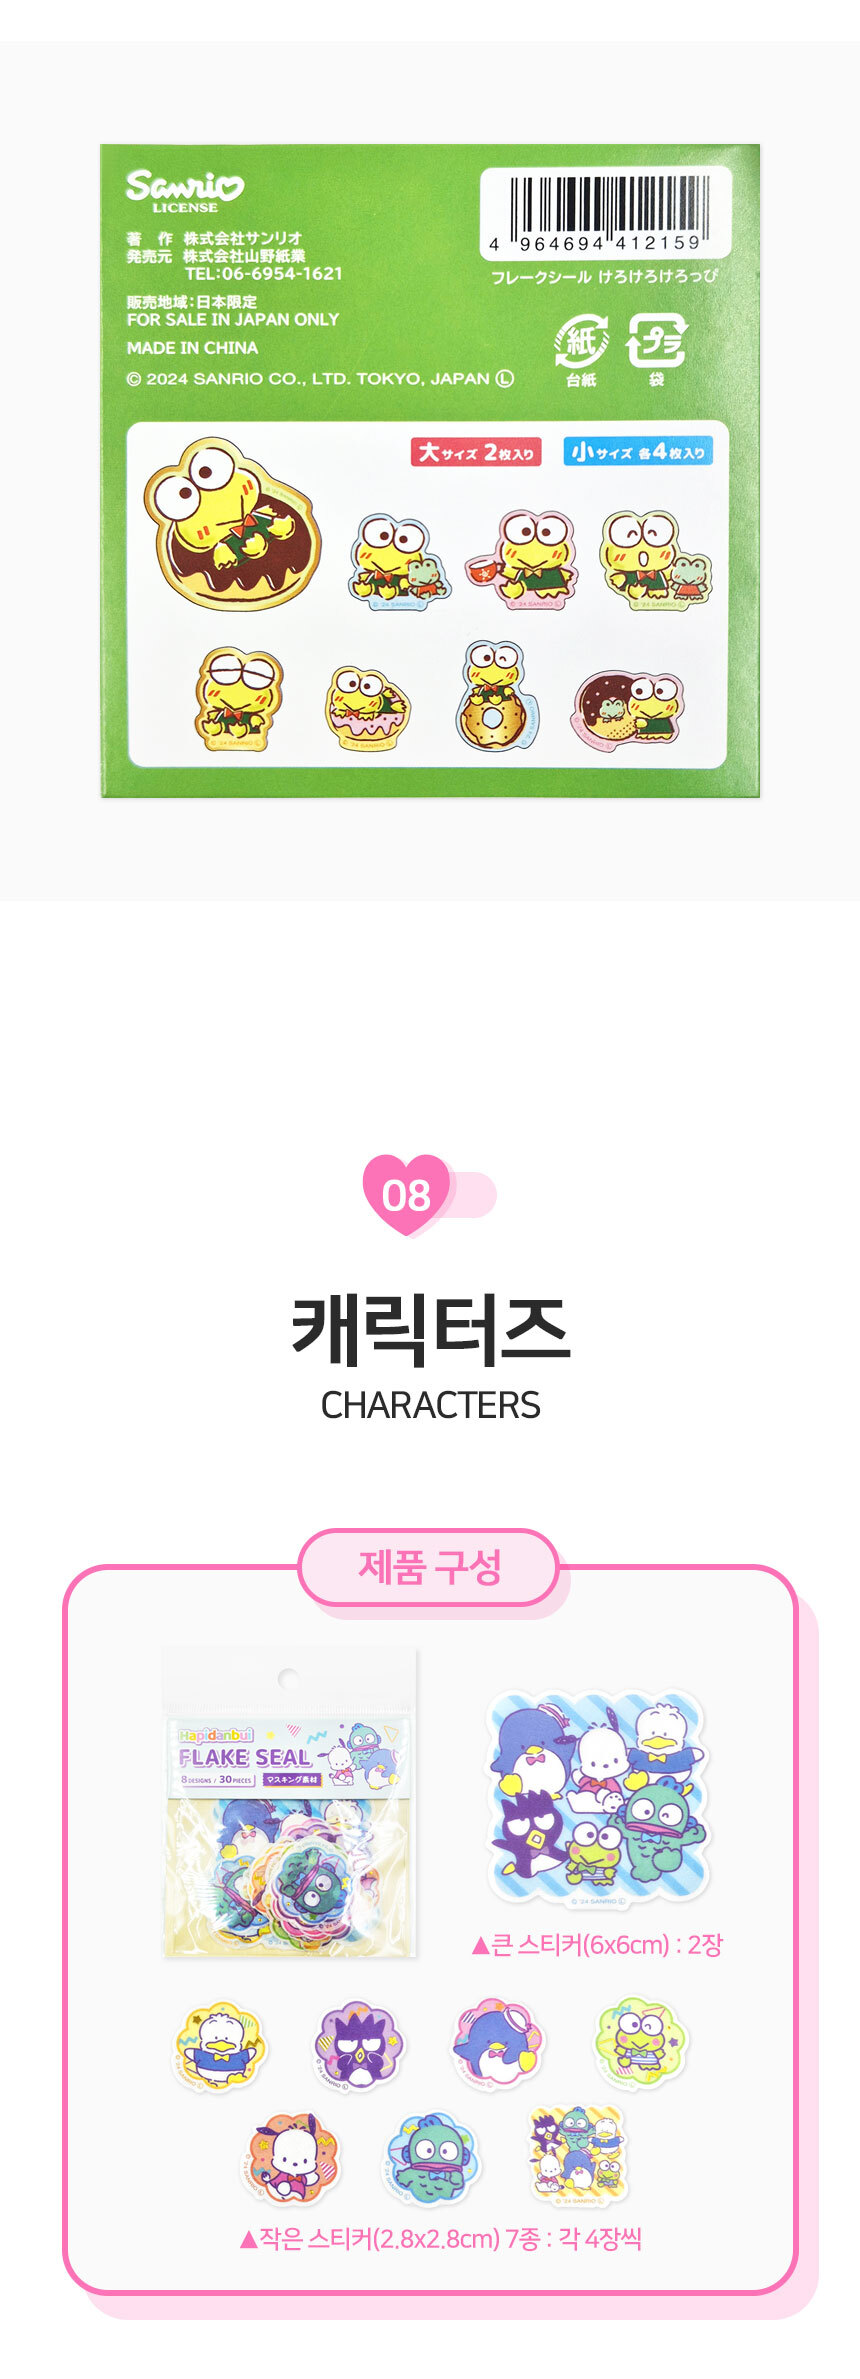Click the Pekkle duck small sticker
This screenshot has width=860, height=2379.
(218, 2045)
